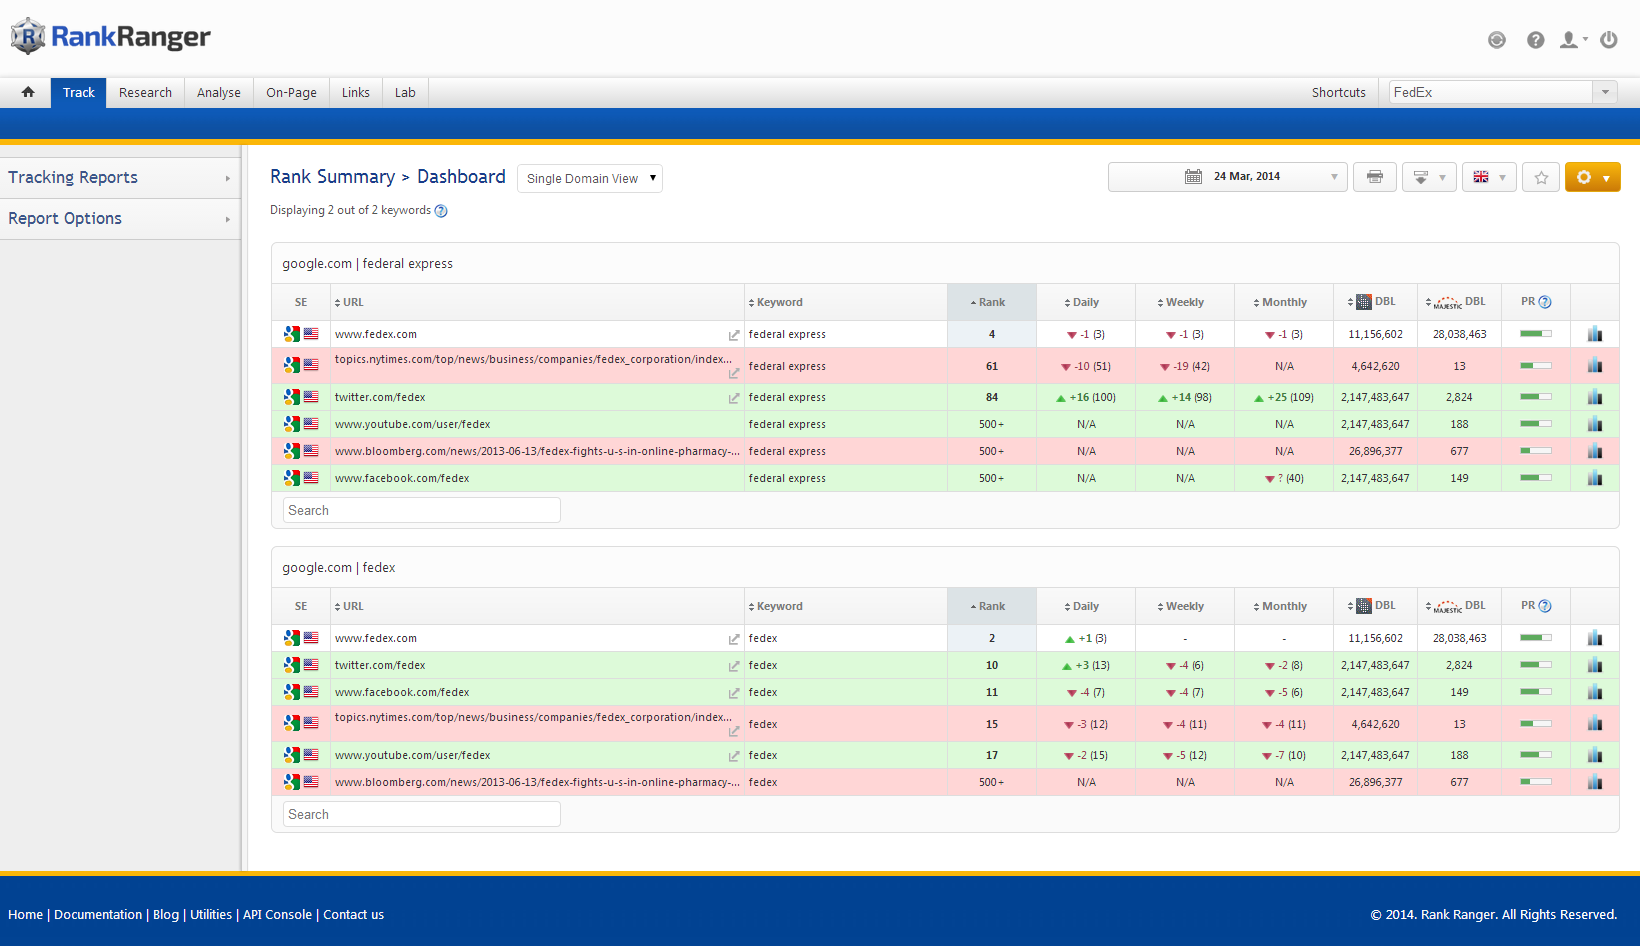
Task: Open the PR help icon in federal express table
Action: point(1545,302)
